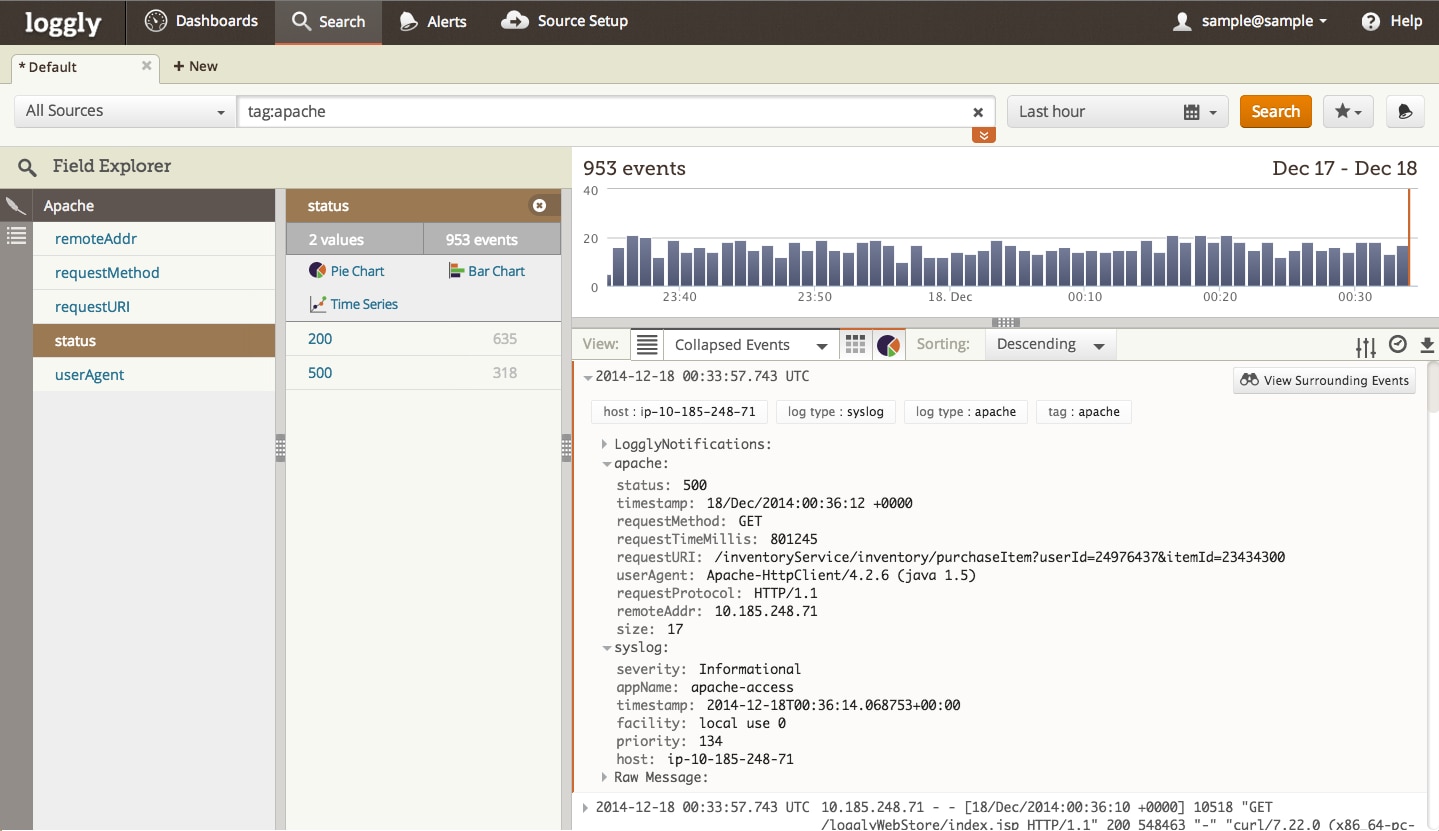This screenshot has height=831, width=1439.
Task: Close the status field panel
Action: (540, 206)
